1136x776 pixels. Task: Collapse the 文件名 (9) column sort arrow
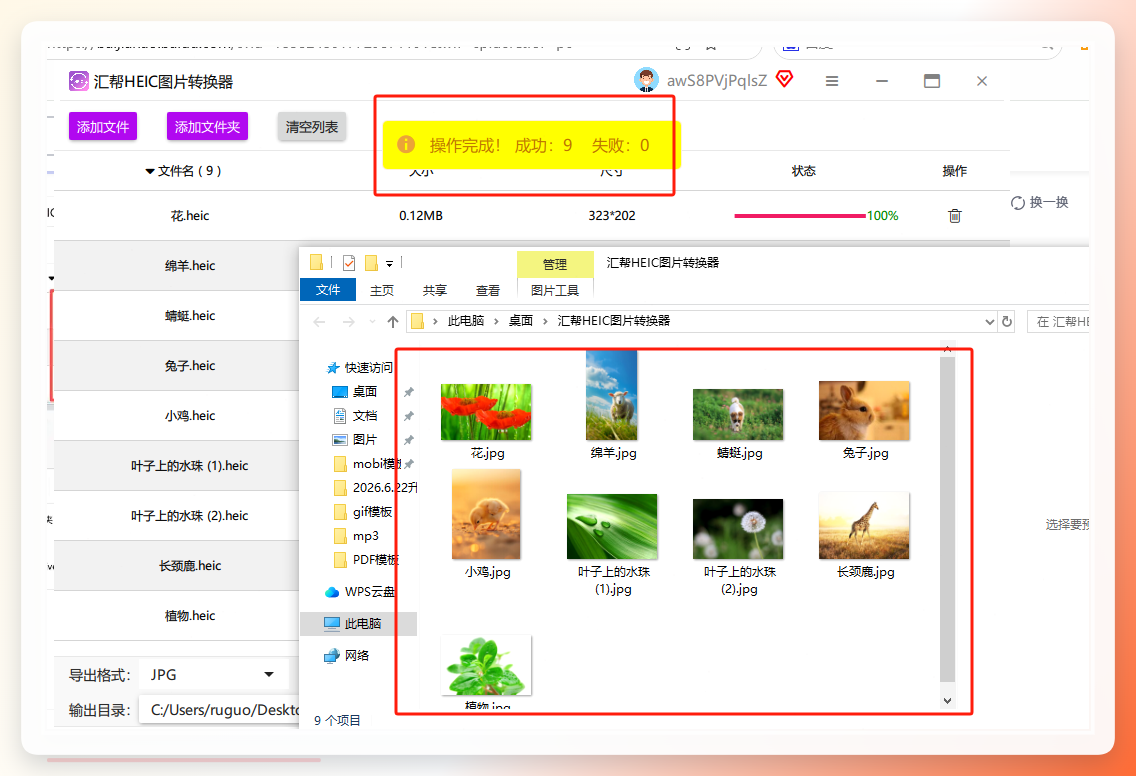150,172
